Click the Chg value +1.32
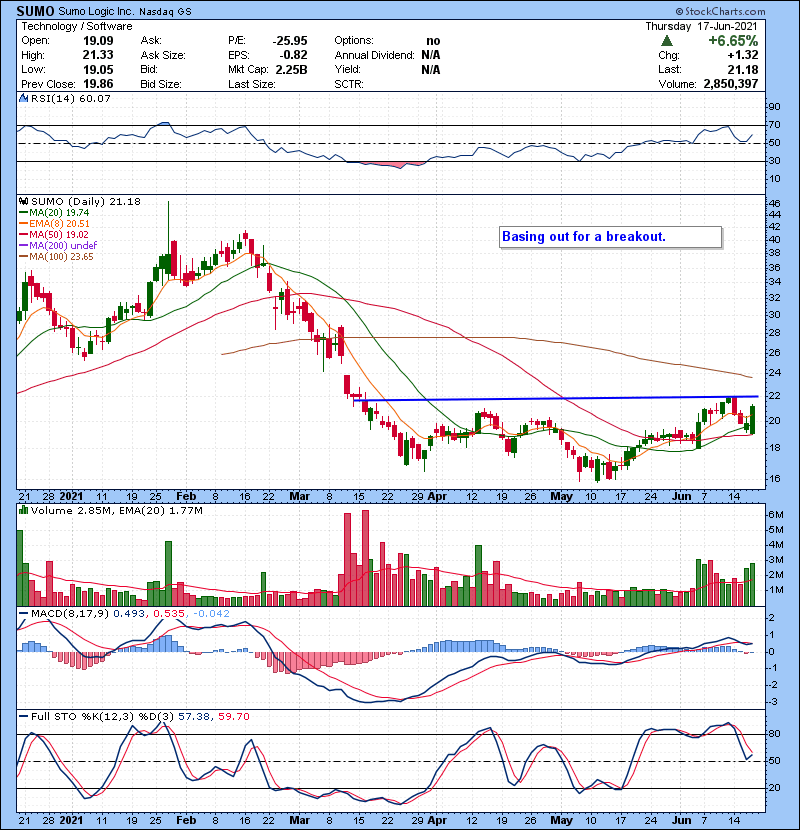Viewport: 800px width, 830px height. (743, 55)
